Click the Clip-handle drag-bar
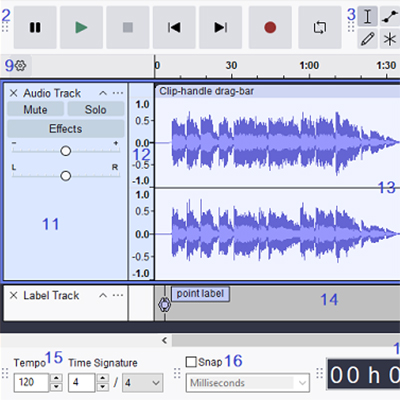This screenshot has height=400, width=400. coord(277,91)
